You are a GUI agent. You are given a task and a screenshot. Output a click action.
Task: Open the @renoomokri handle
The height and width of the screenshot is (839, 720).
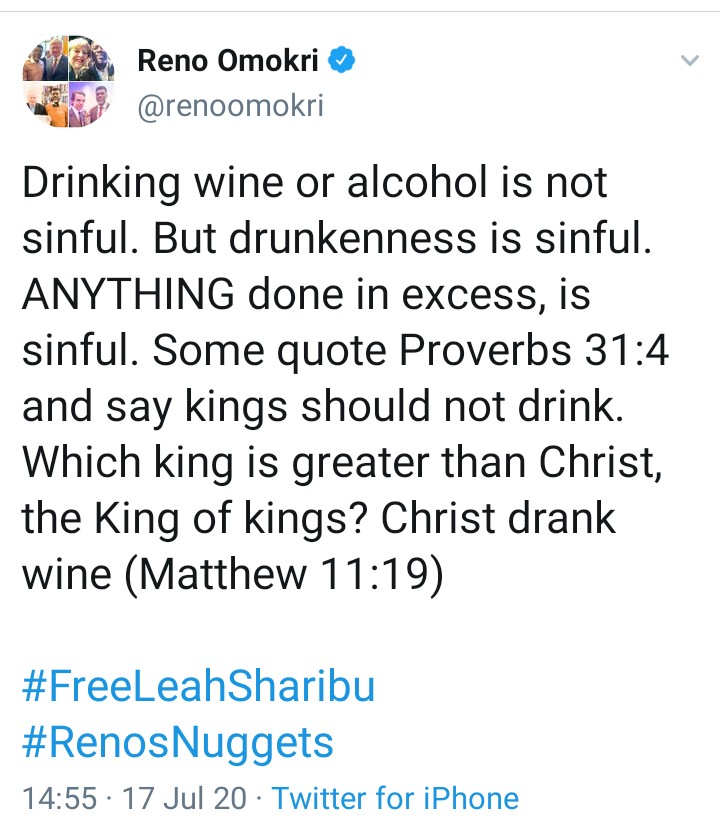click(x=230, y=106)
